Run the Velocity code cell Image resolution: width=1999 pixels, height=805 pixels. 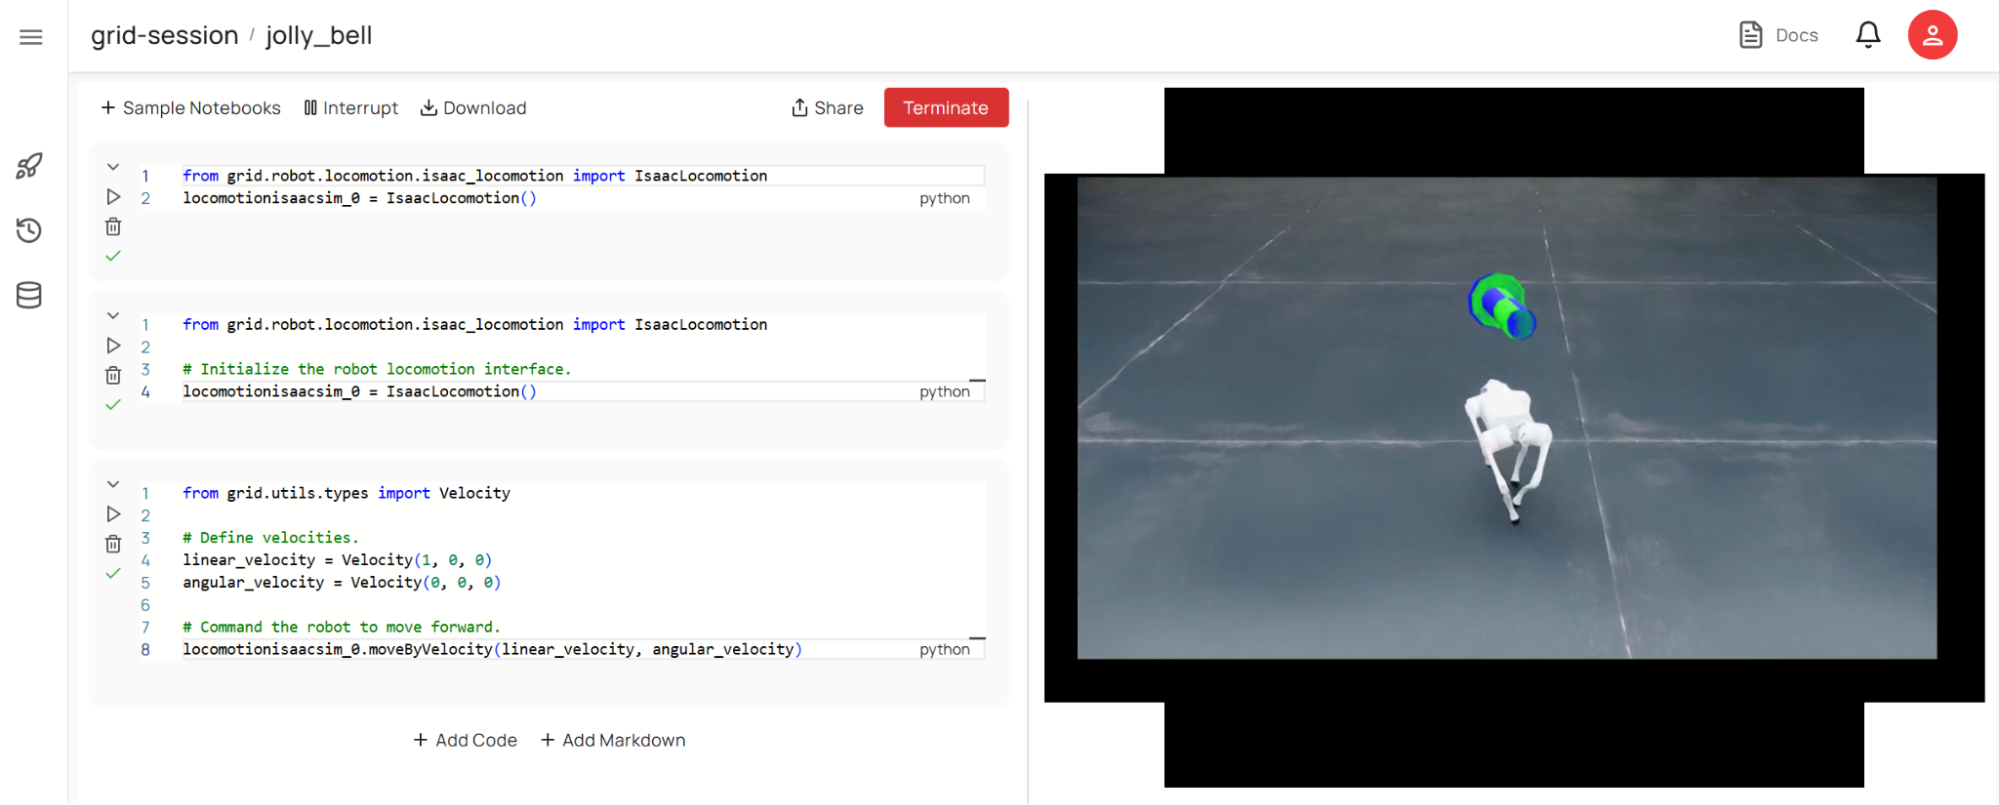point(113,514)
